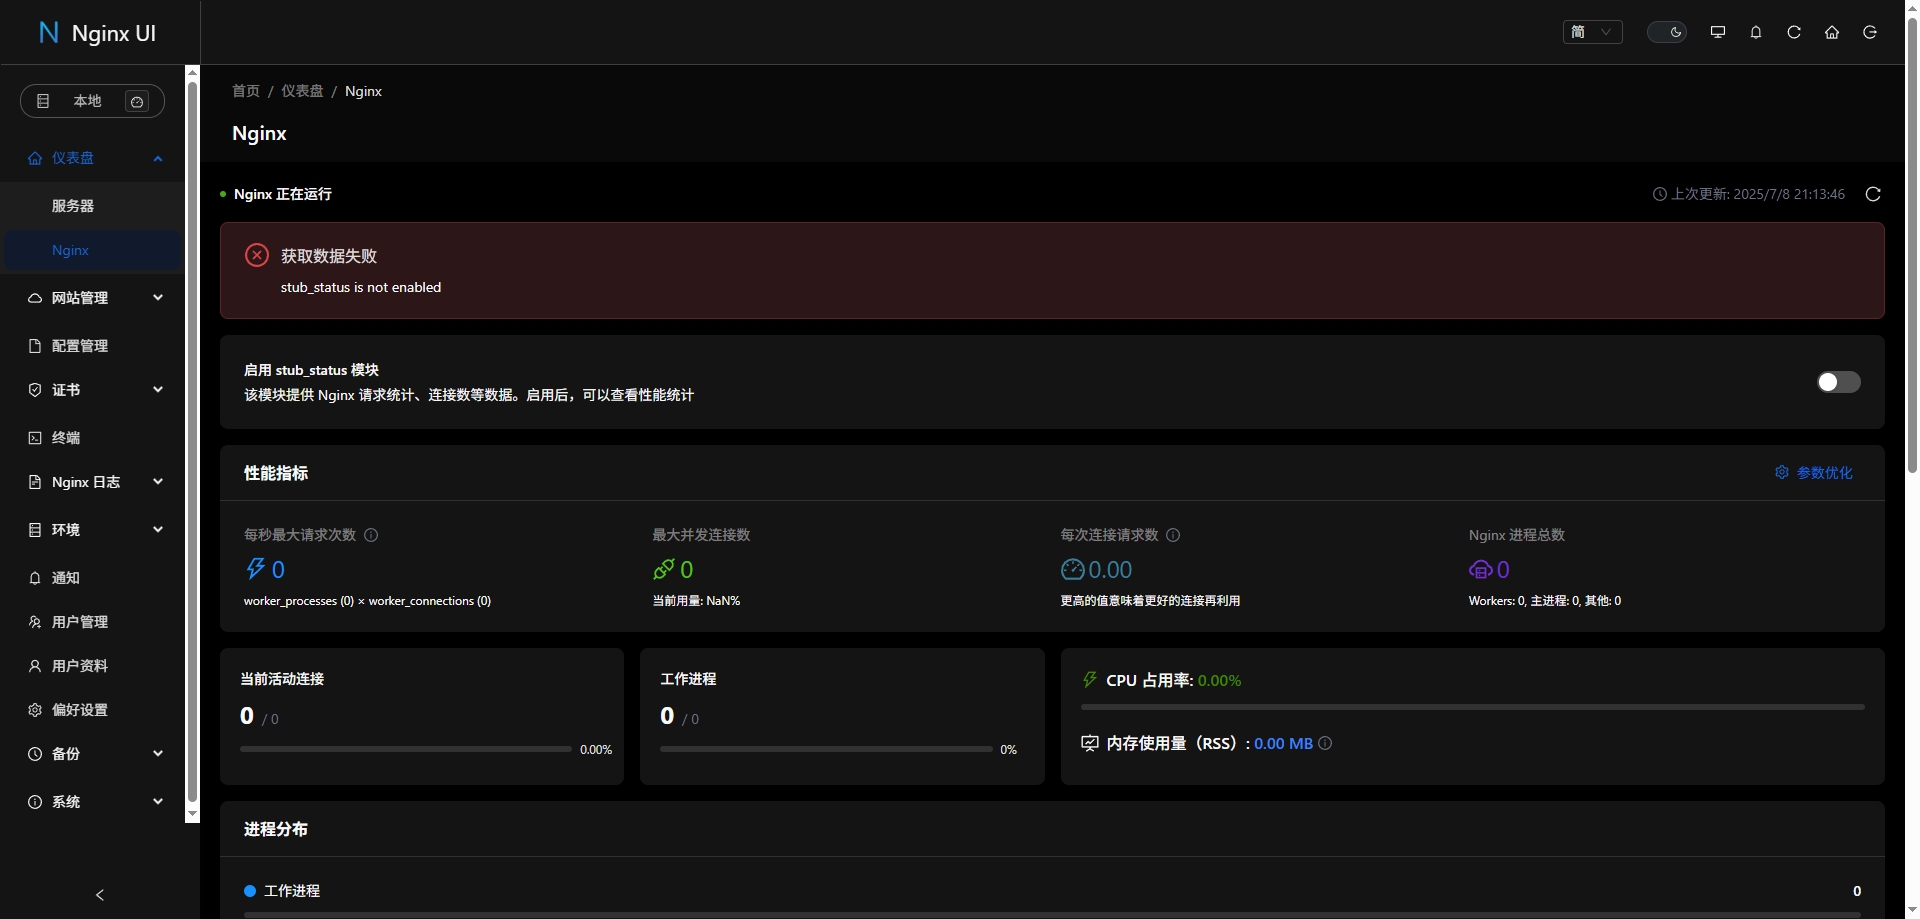Click the 'Nginx 正在运行' status text
This screenshot has height=919, width=1920.
coord(283,194)
